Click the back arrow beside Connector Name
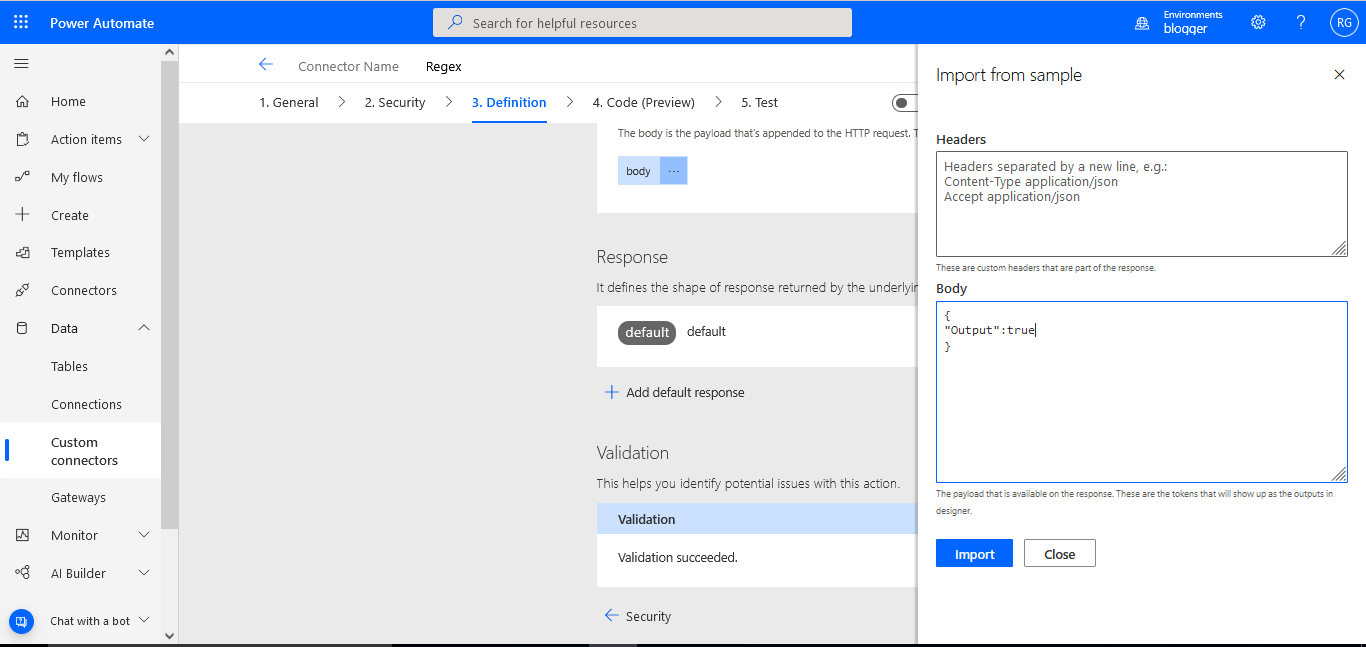 266,64
